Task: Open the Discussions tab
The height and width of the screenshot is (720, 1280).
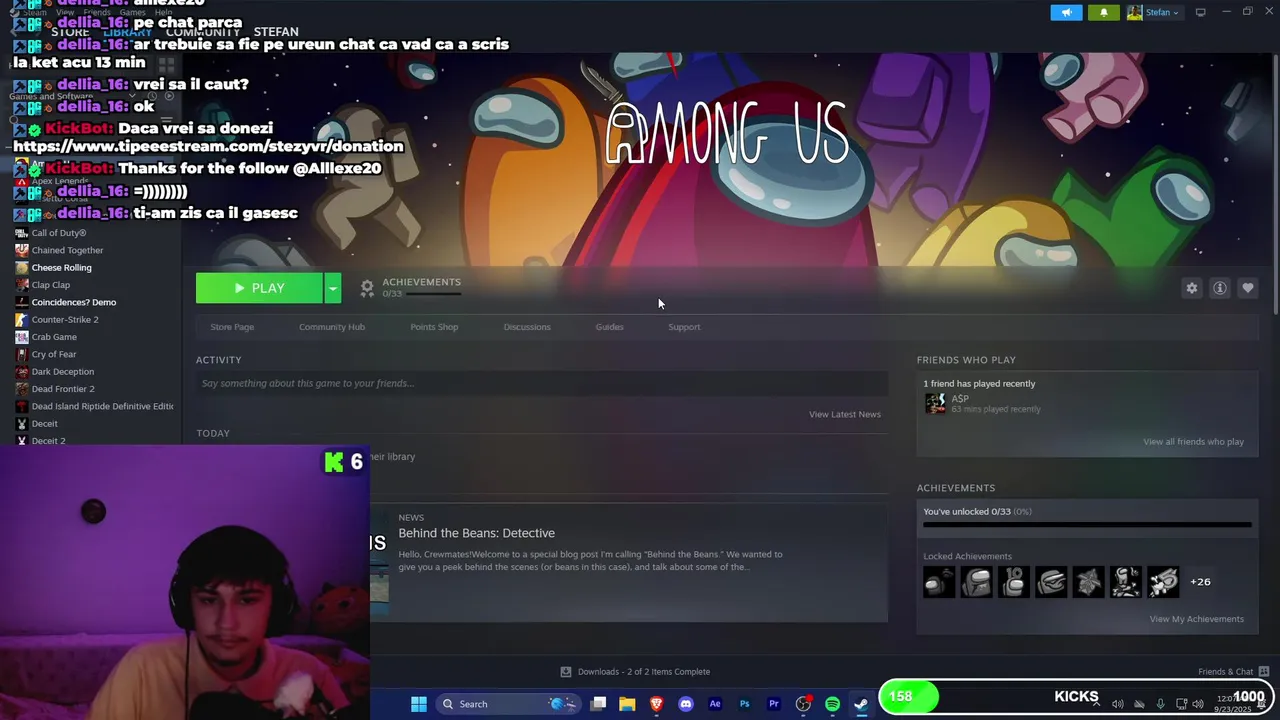Action: 527,327
